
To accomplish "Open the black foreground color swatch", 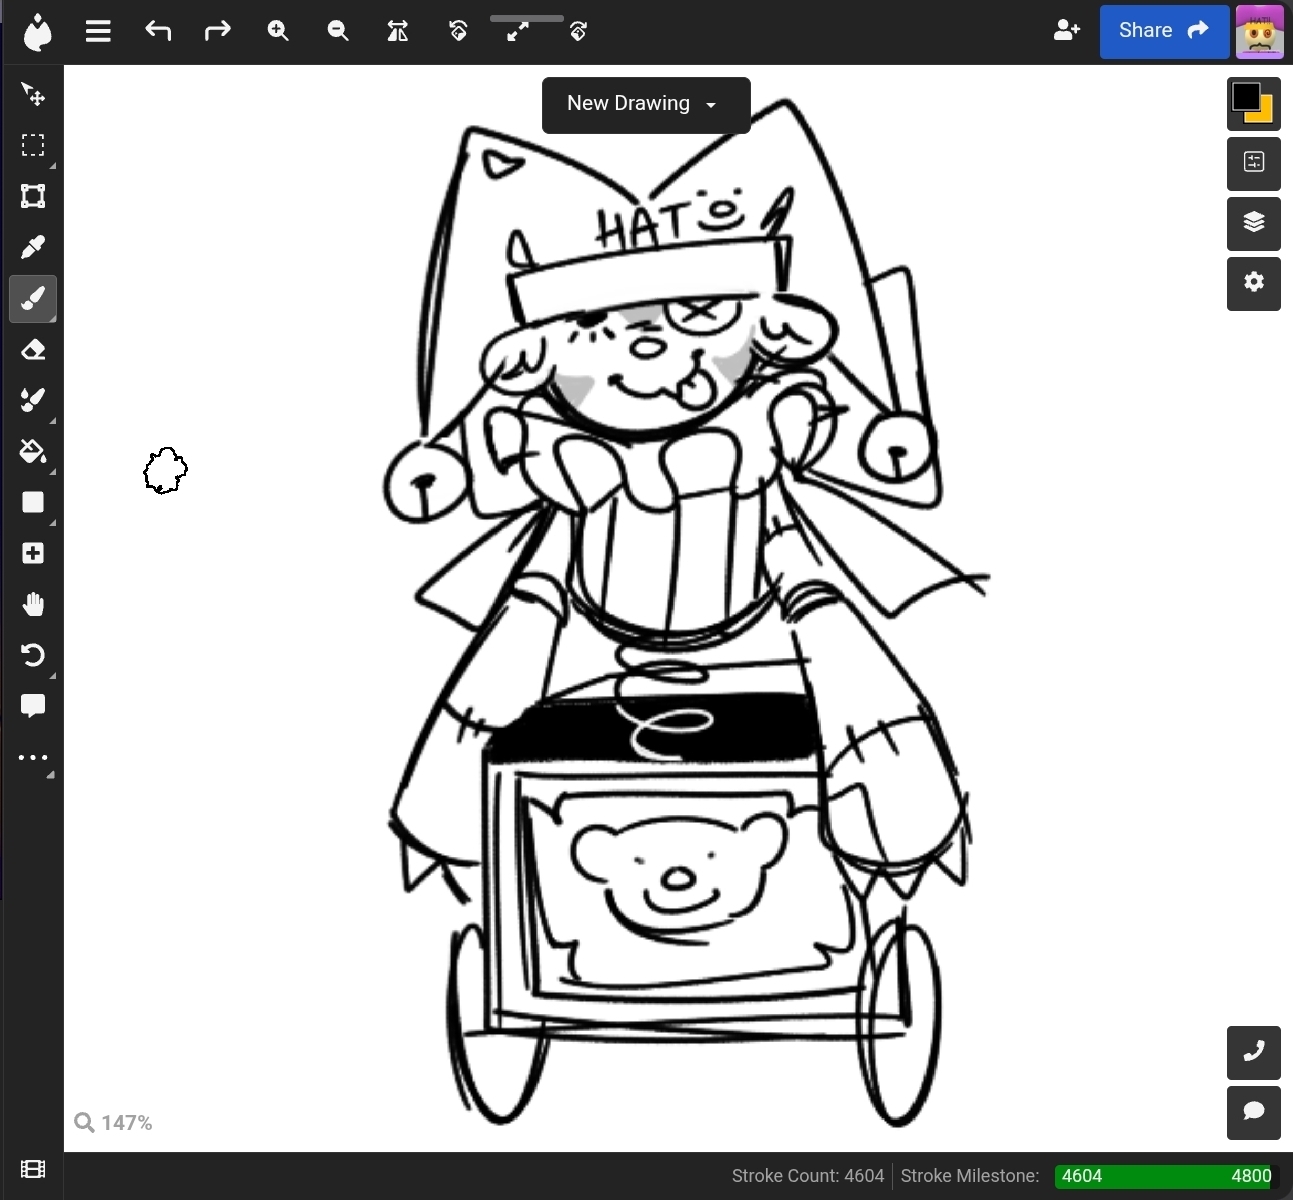I will (1245, 97).
